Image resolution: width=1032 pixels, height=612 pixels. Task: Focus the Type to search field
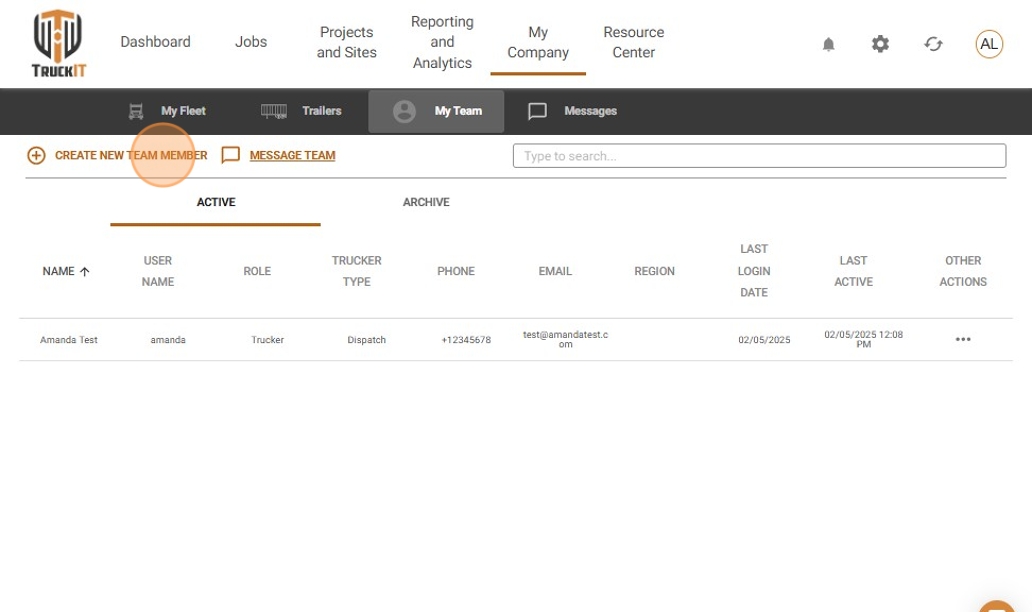760,156
